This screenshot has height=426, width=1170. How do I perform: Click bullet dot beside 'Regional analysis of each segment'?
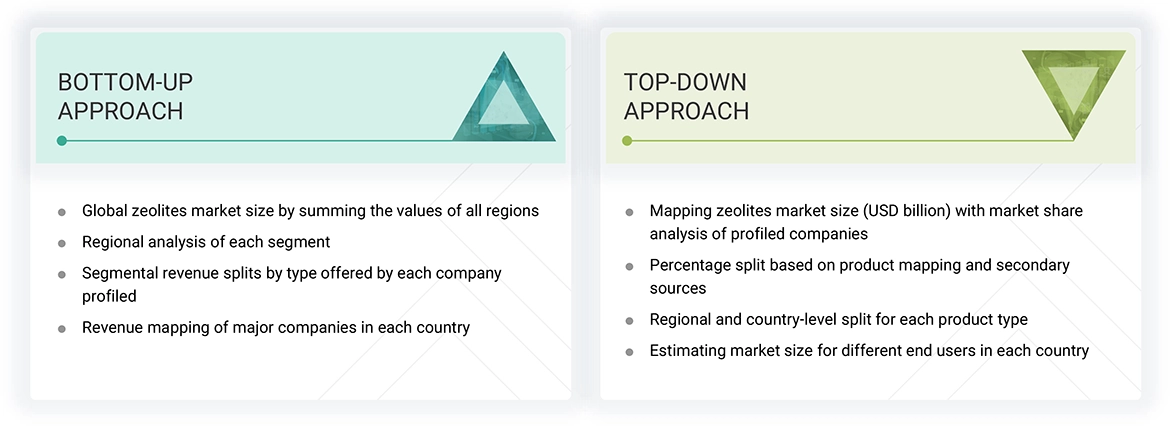(x=62, y=243)
